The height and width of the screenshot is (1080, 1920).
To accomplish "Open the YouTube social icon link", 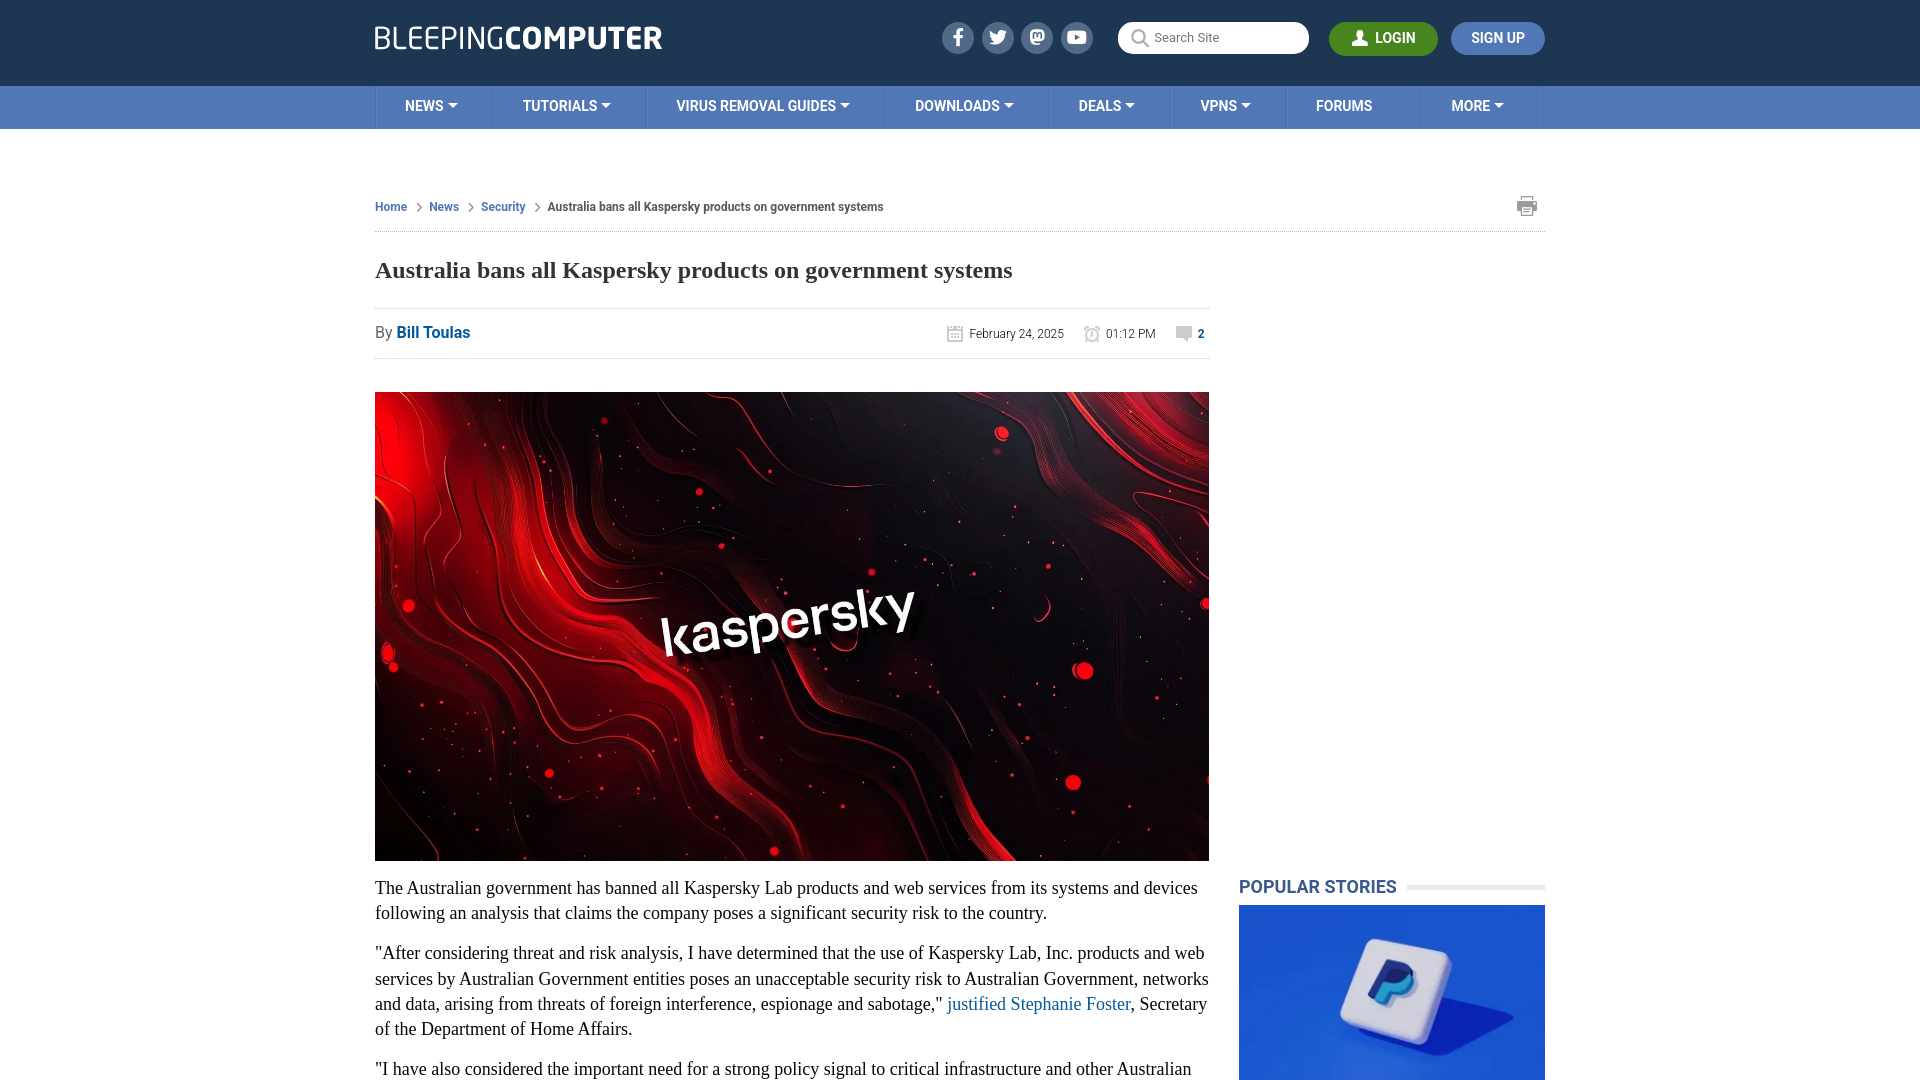I will (x=1076, y=37).
